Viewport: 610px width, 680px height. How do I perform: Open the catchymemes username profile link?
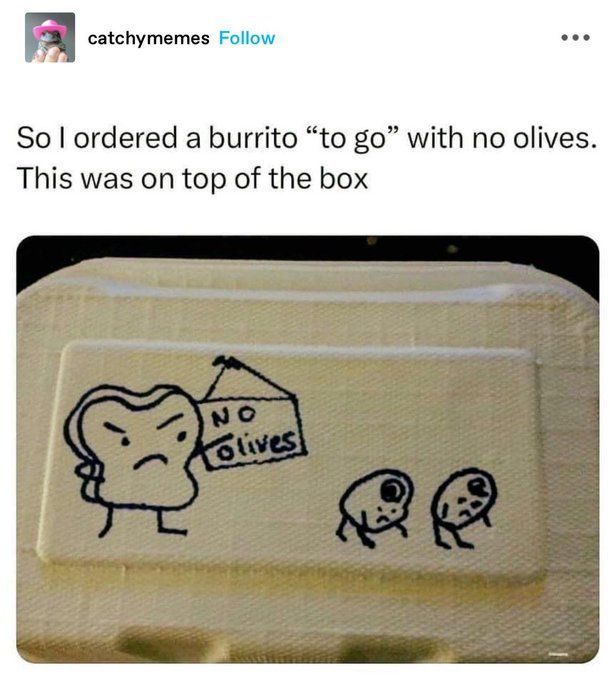[x=148, y=38]
